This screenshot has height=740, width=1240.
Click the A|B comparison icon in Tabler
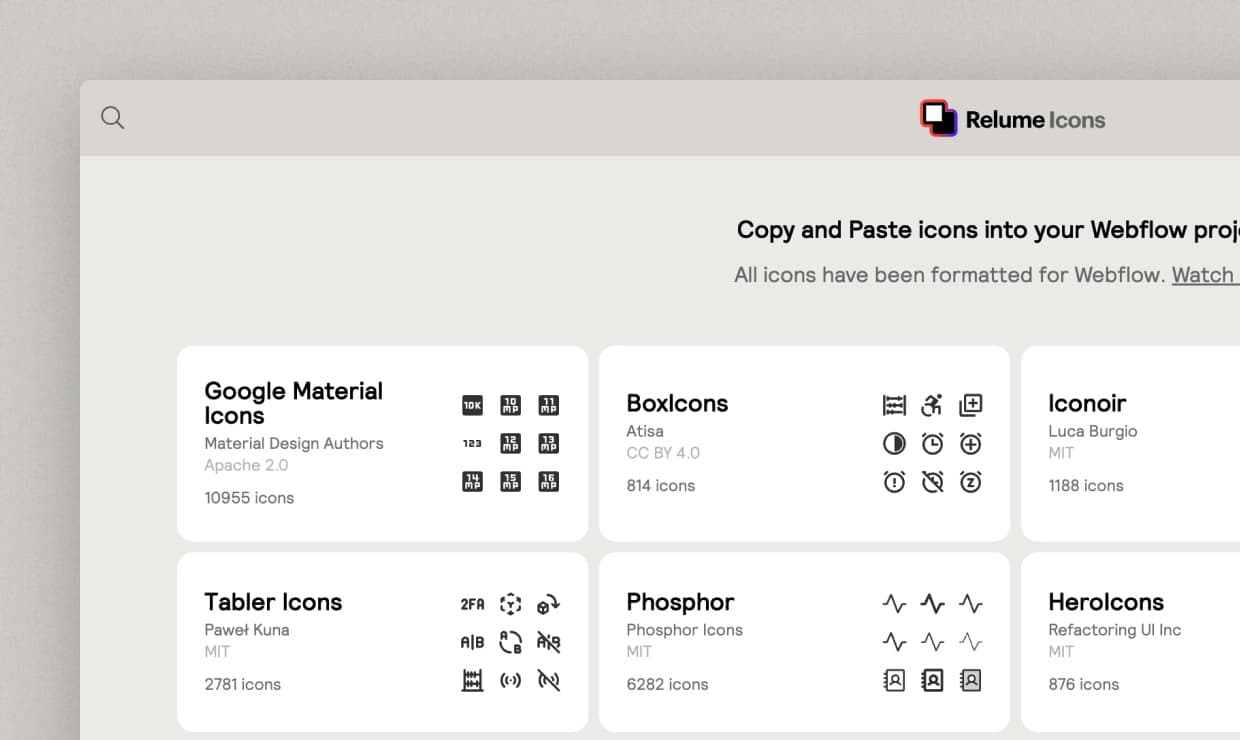(471, 641)
